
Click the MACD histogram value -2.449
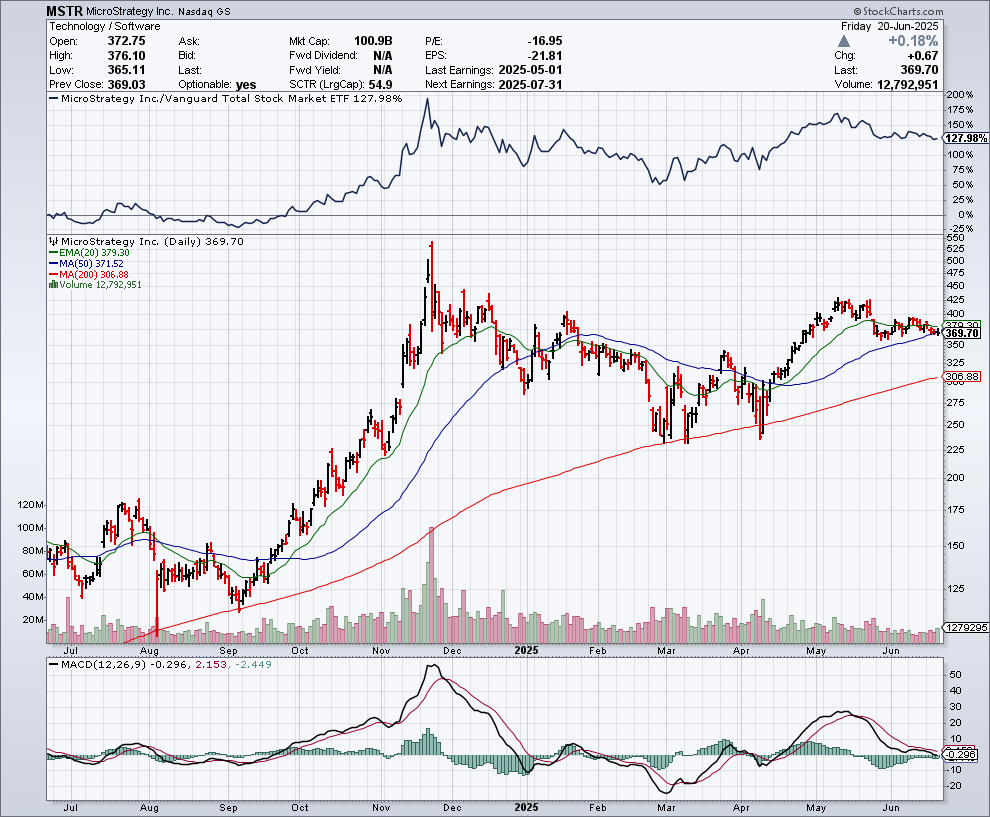point(253,664)
